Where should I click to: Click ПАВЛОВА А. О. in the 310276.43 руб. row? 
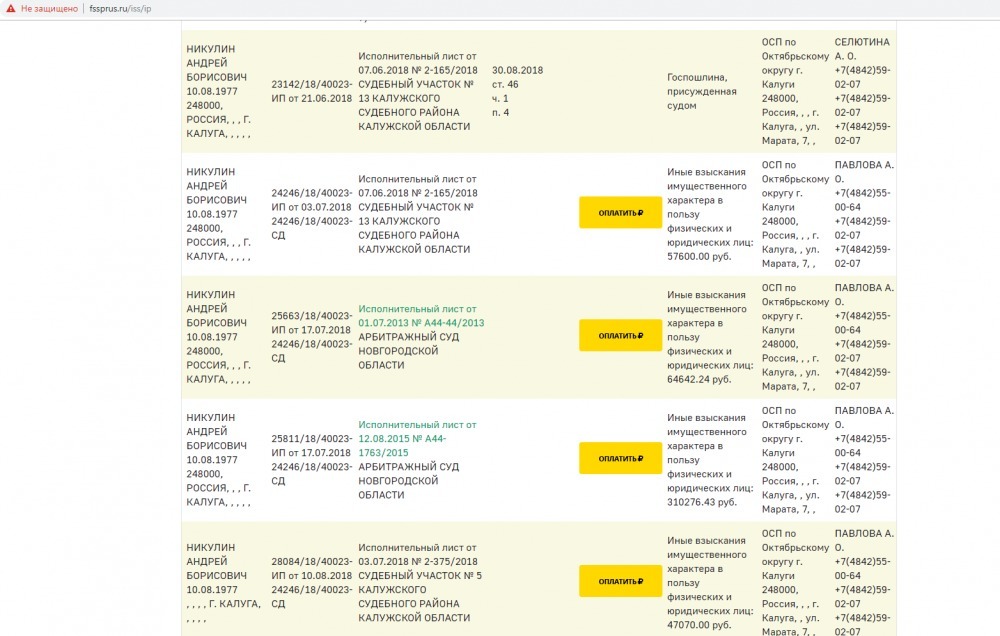(864, 418)
